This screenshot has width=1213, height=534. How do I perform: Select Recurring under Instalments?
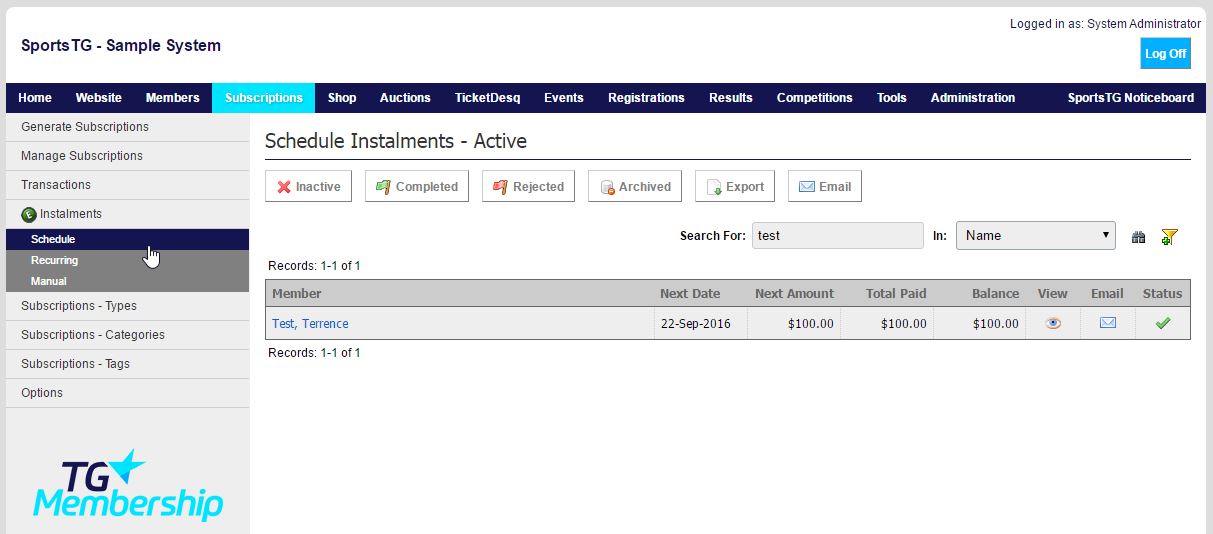click(127, 260)
